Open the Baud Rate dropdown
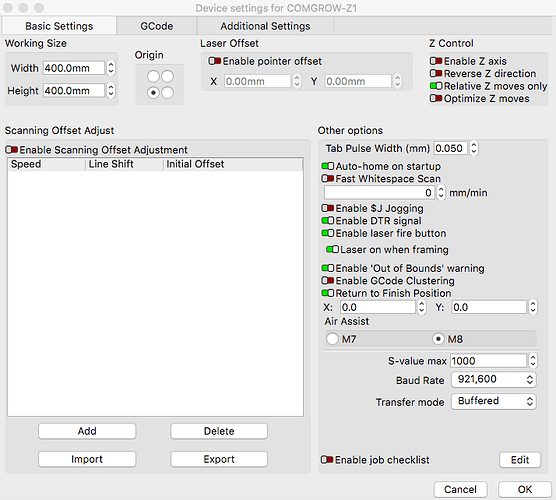 (x=494, y=380)
